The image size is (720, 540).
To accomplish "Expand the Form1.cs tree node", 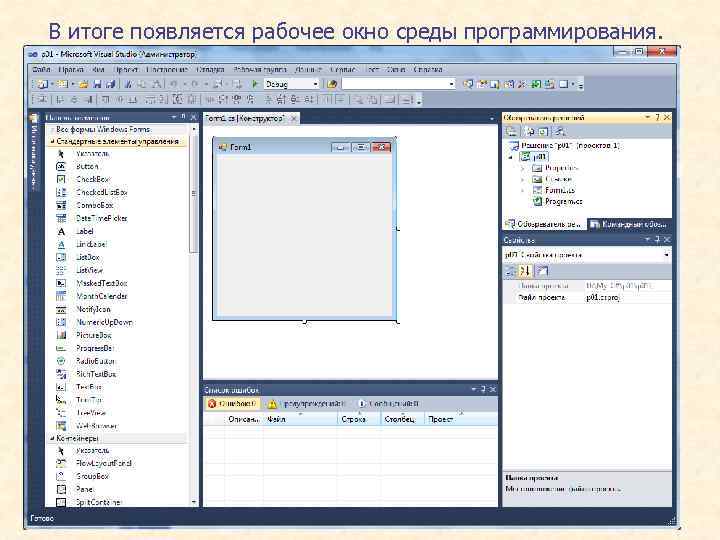I will [523, 190].
